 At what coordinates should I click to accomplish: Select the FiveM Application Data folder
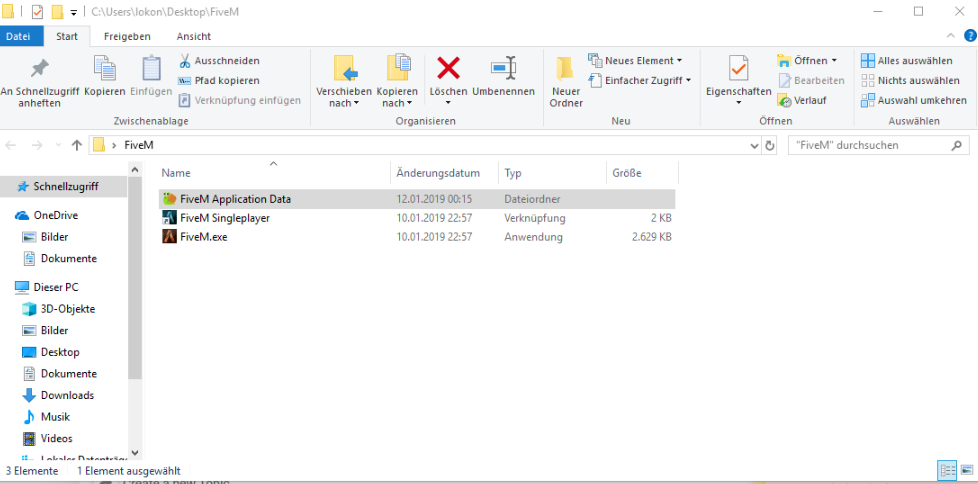(x=417, y=200)
